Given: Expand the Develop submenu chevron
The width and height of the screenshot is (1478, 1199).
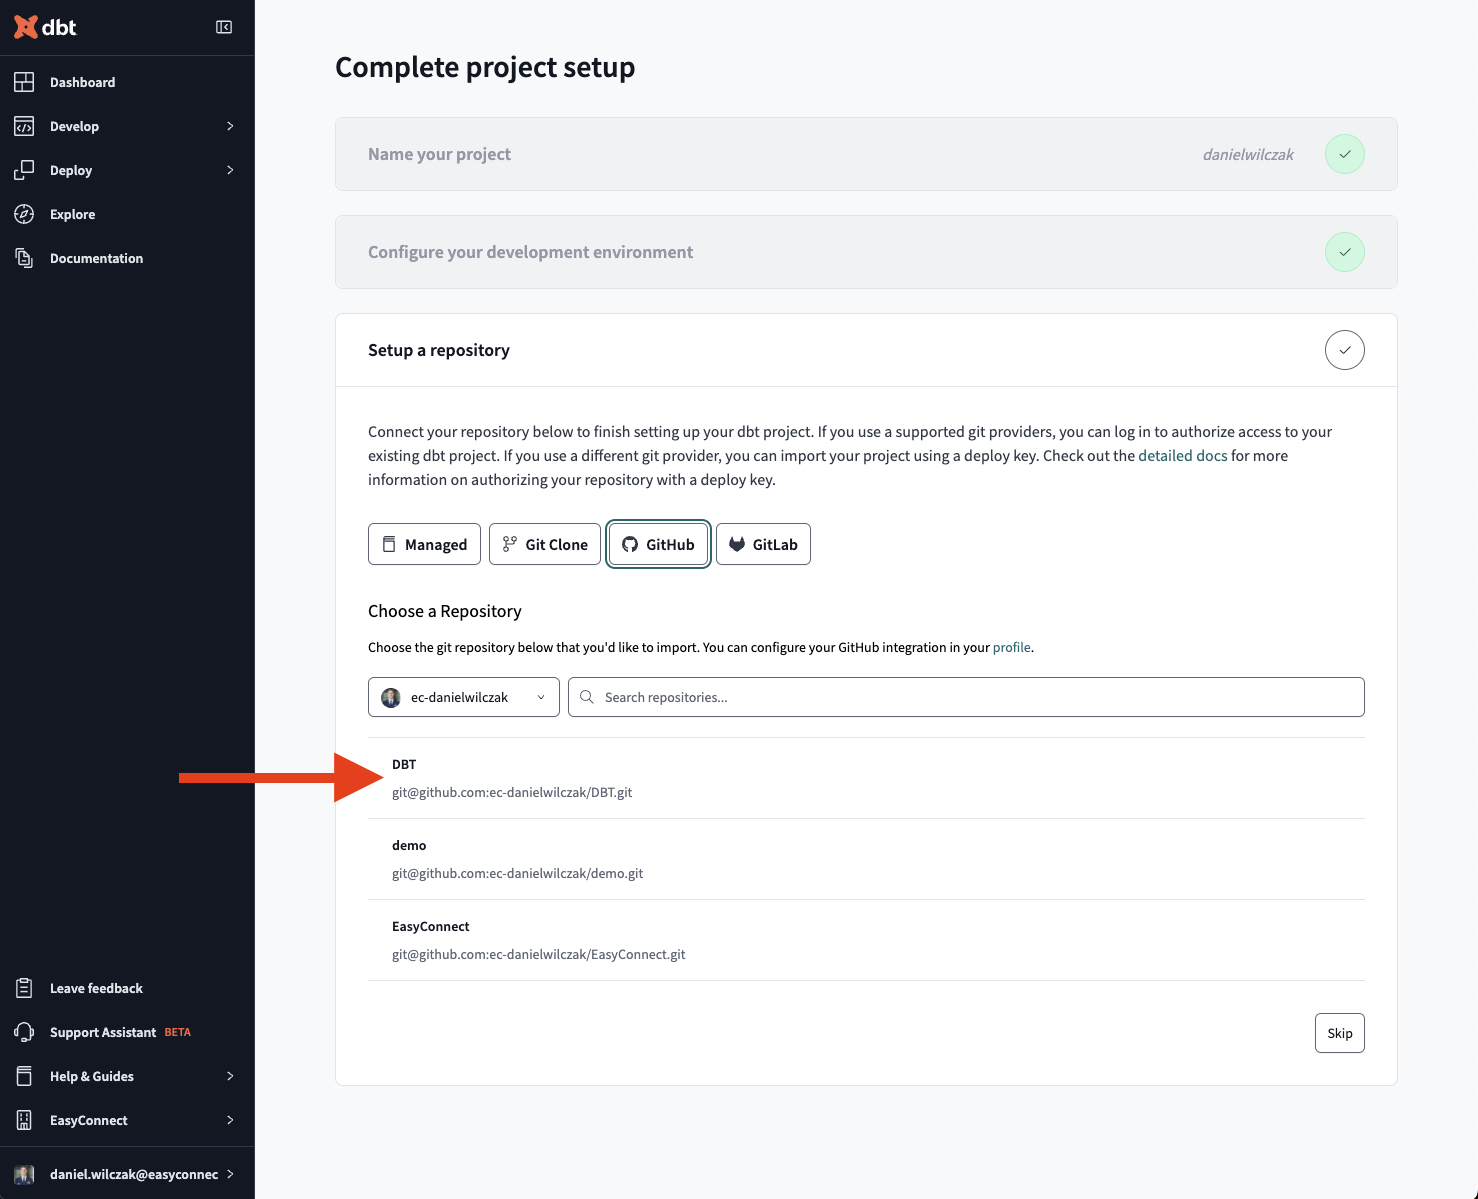Looking at the screenshot, I should [230, 126].
